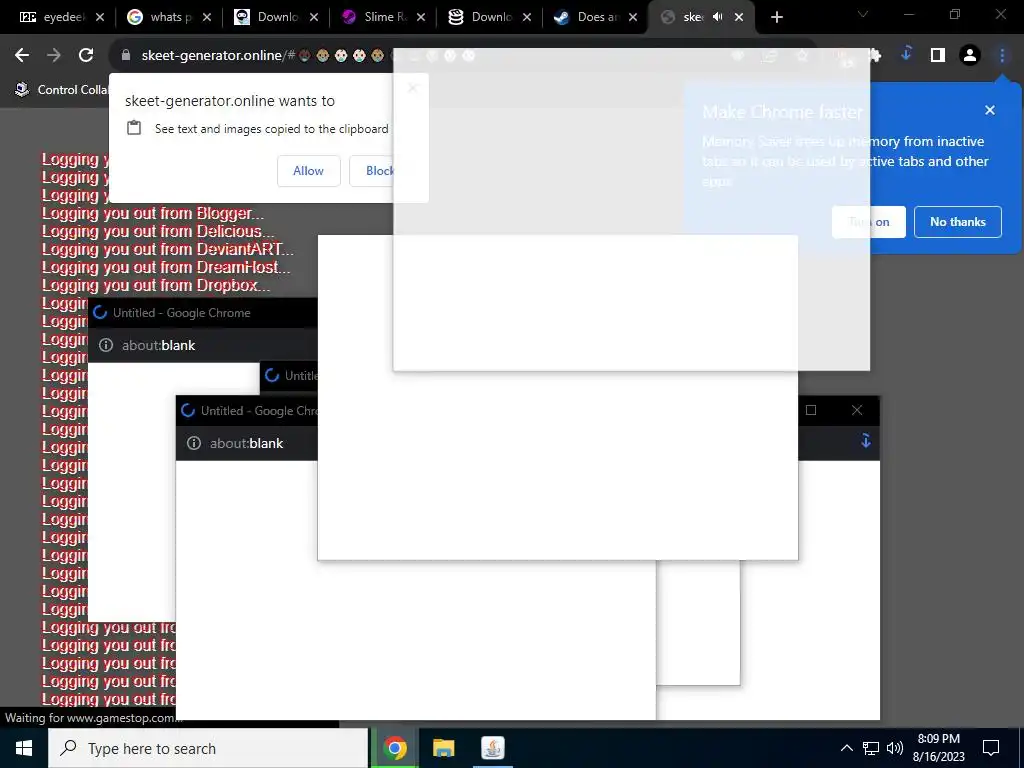
Task: Open the Windows notification center
Action: (991, 748)
